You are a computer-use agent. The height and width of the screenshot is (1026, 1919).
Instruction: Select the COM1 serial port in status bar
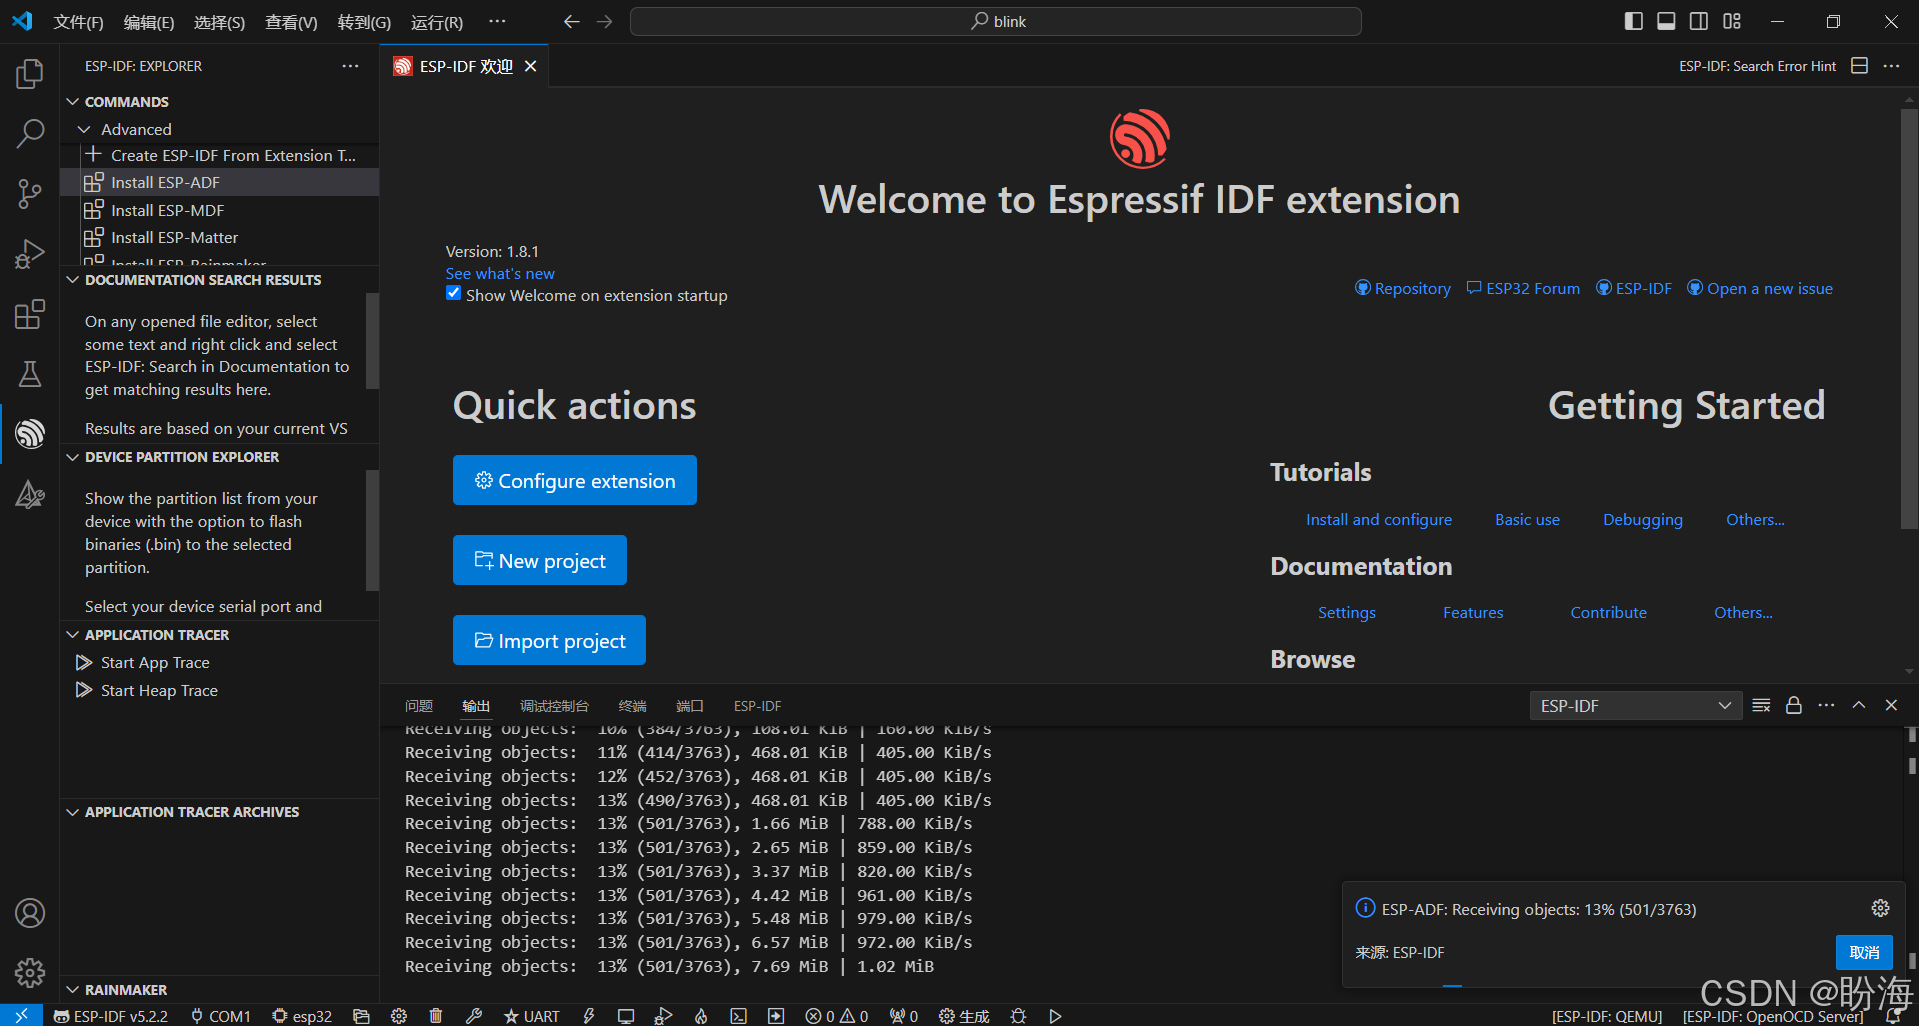pos(220,1016)
